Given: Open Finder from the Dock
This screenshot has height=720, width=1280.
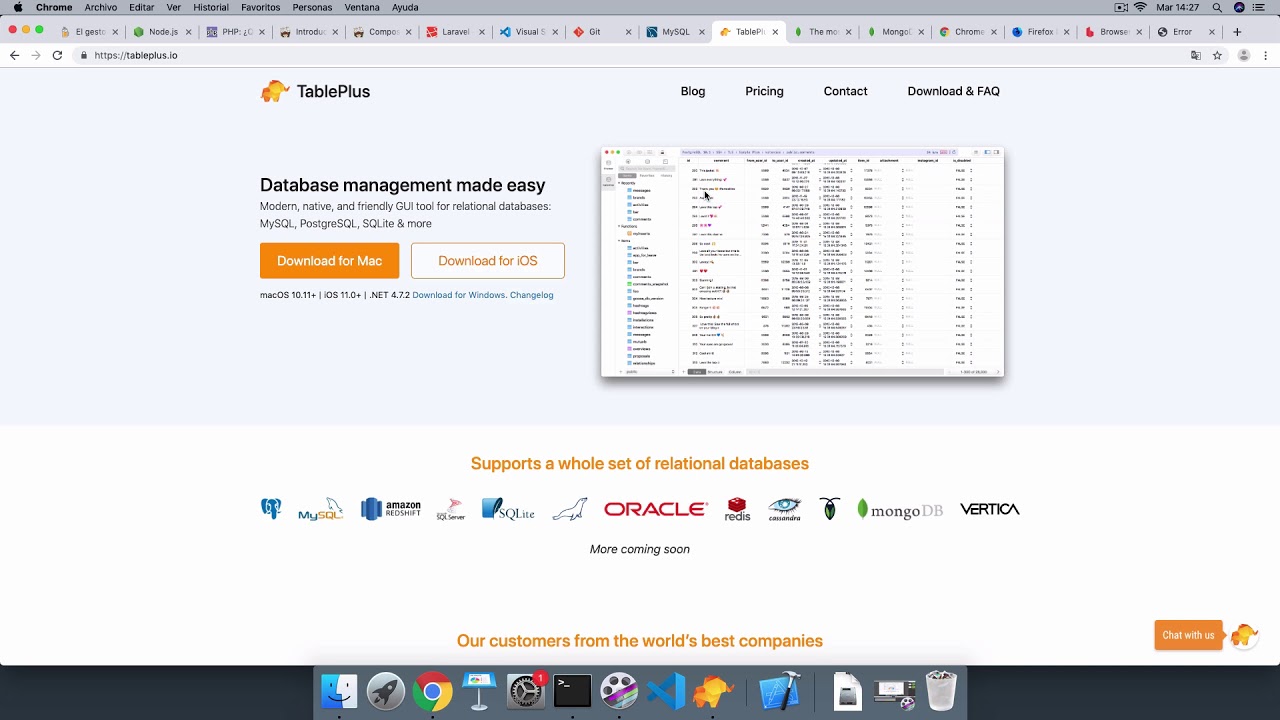Looking at the screenshot, I should click(339, 691).
